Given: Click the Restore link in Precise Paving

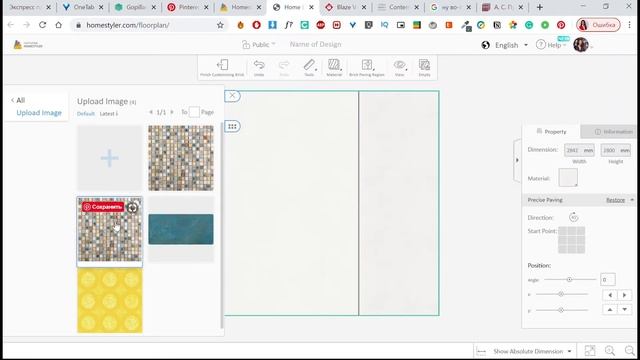Looking at the screenshot, I should (x=615, y=200).
